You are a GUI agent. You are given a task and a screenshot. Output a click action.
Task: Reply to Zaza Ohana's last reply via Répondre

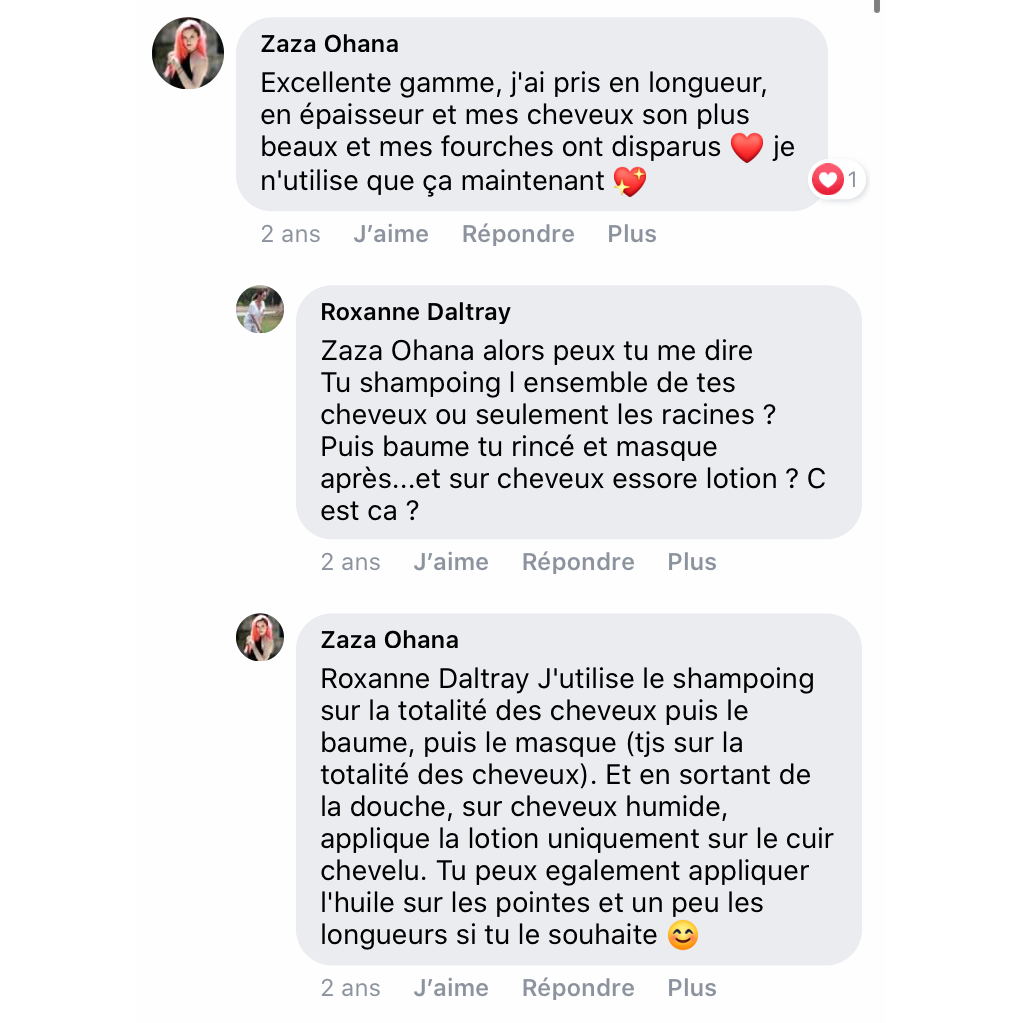pyautogui.click(x=578, y=988)
